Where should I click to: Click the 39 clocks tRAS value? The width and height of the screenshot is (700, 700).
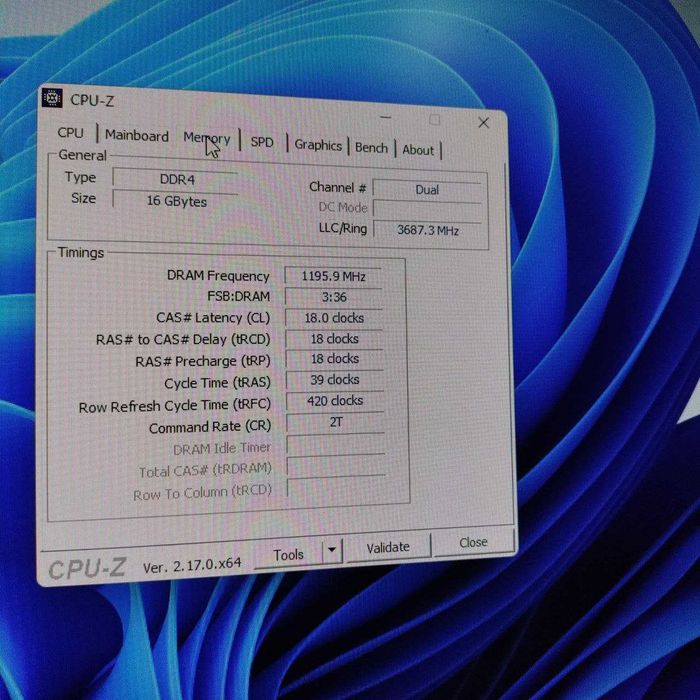tap(335, 380)
